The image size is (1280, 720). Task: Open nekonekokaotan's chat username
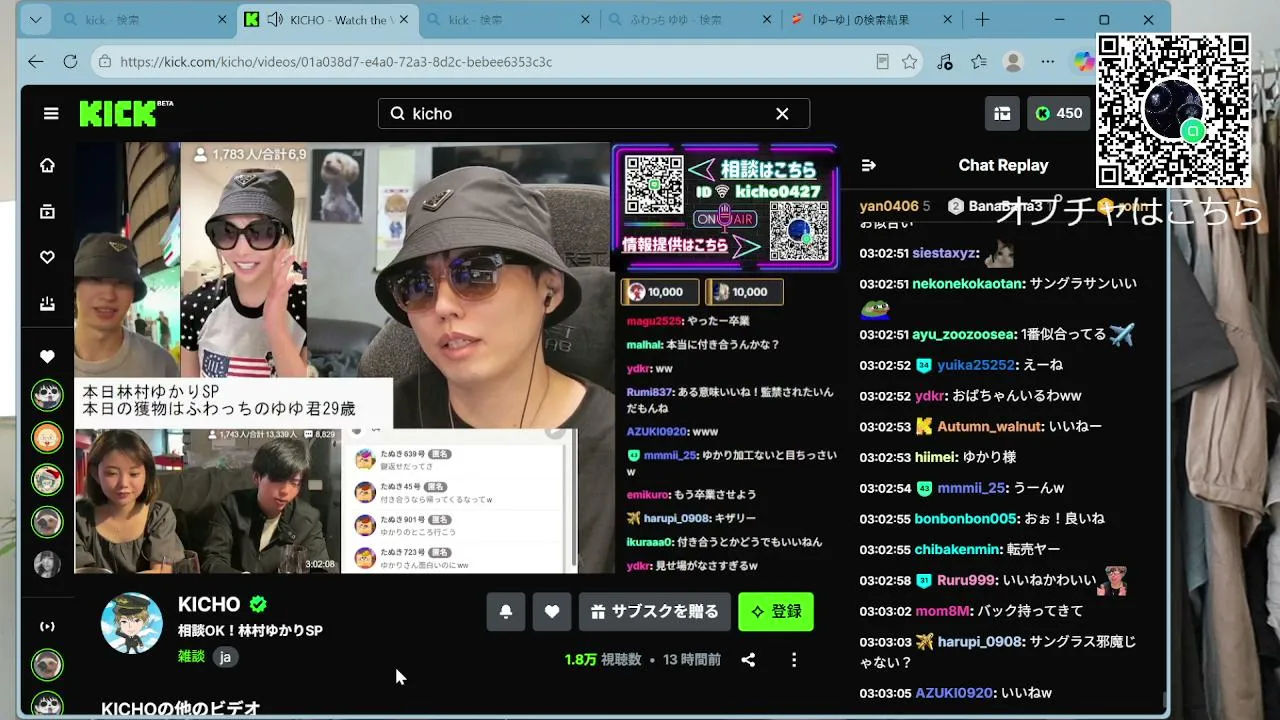968,284
